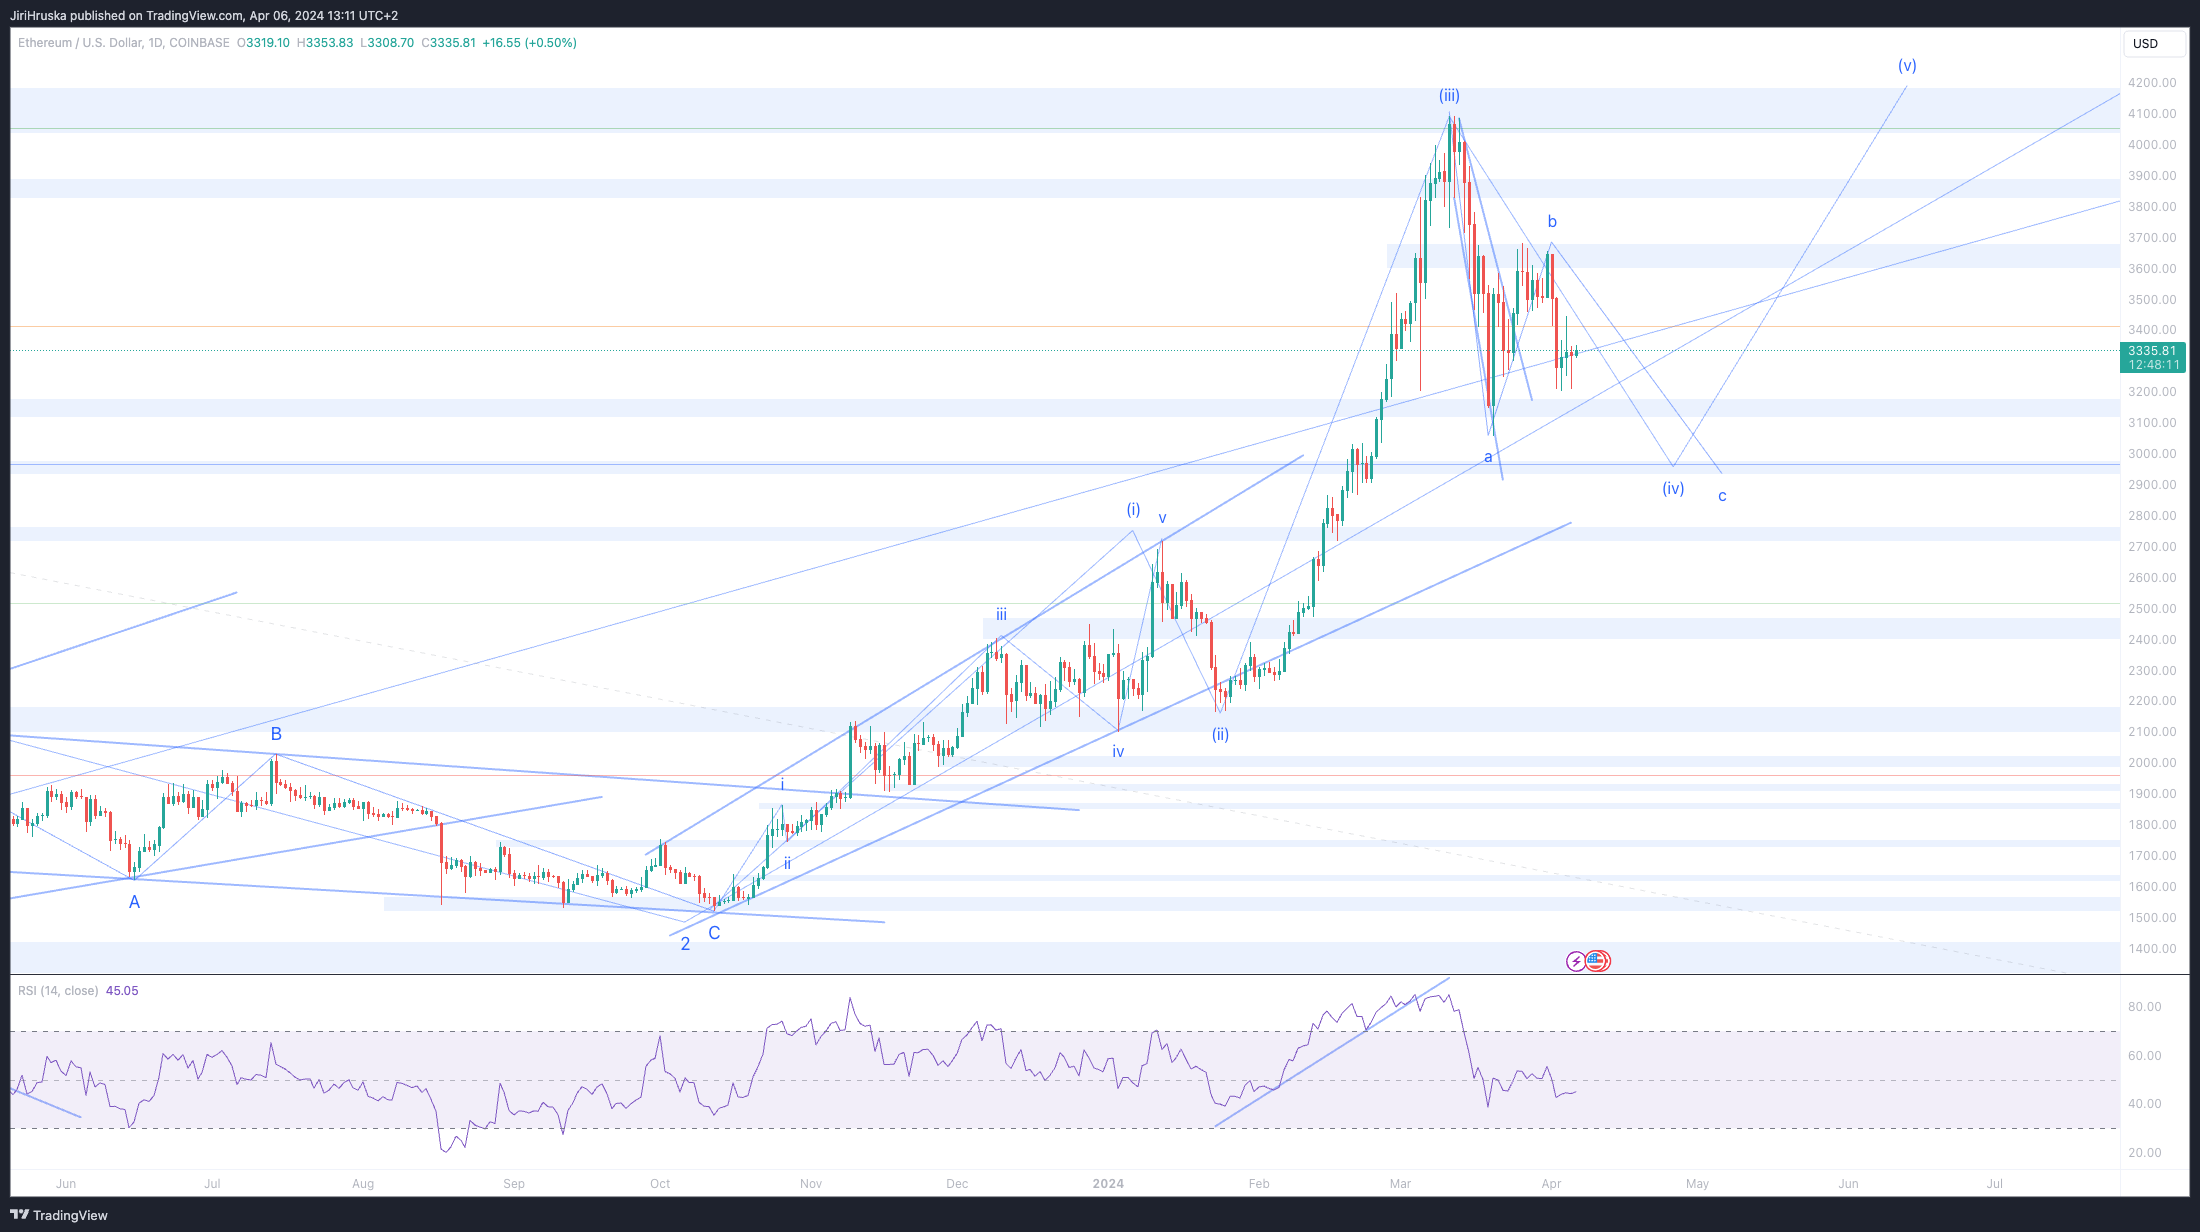Click the Apr label on time axis
Viewport: 2200px width, 1232px height.
(1551, 1184)
